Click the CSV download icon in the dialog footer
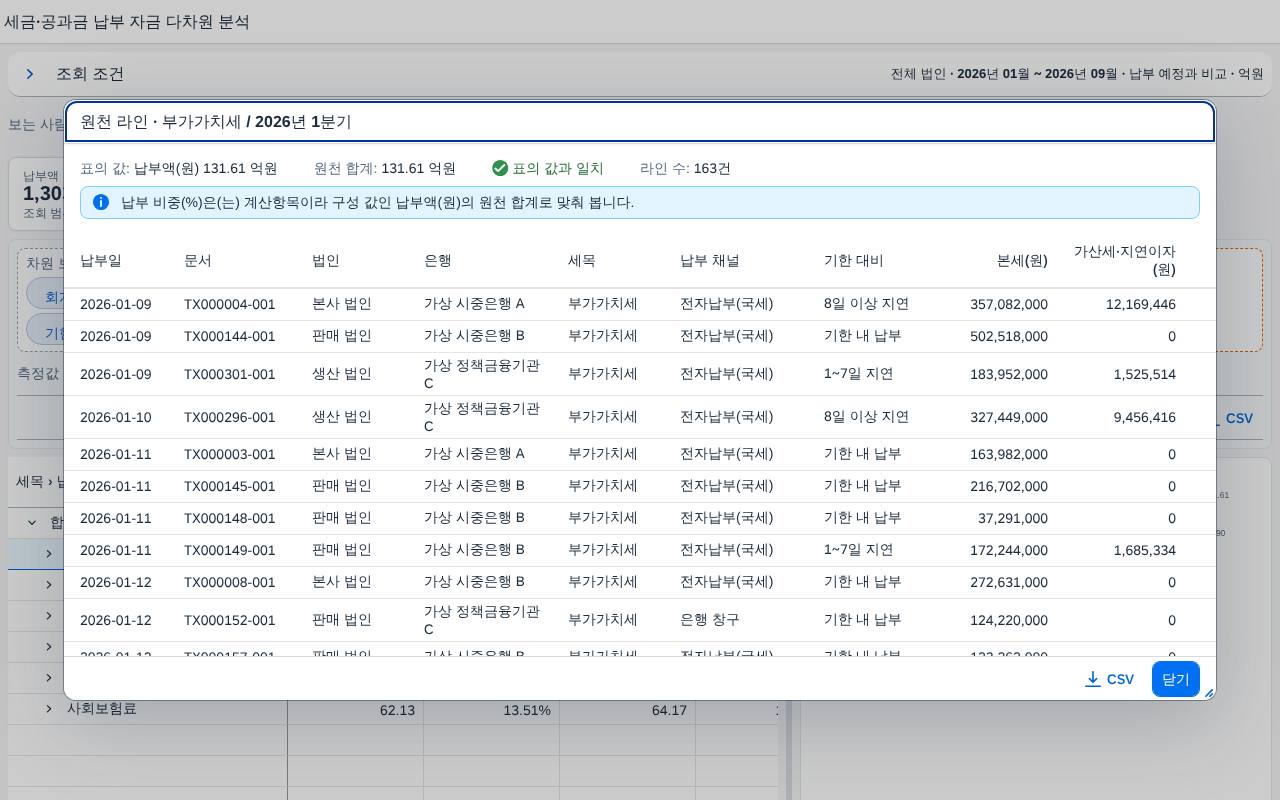This screenshot has height=800, width=1280. pyautogui.click(x=1093, y=679)
